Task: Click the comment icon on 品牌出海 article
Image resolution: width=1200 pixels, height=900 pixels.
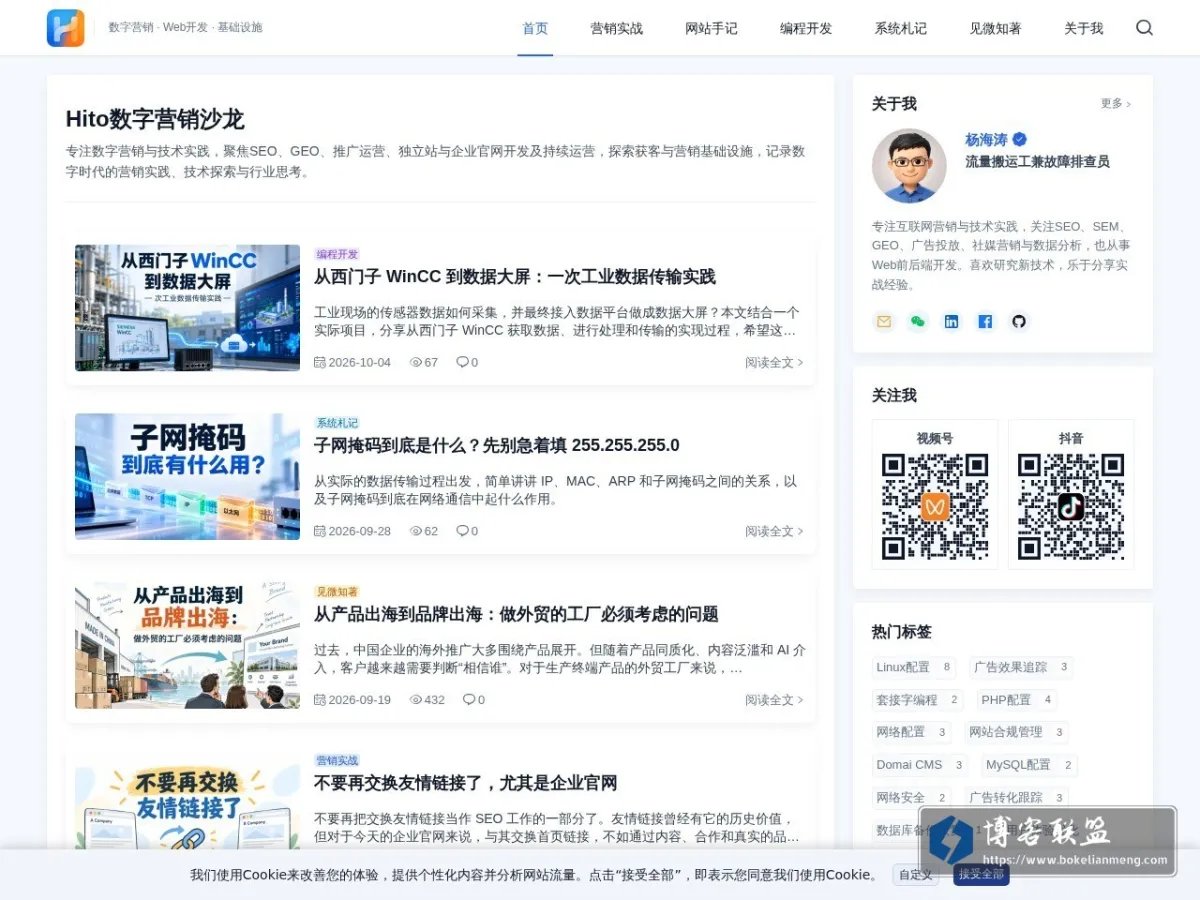Action: pyautogui.click(x=469, y=700)
